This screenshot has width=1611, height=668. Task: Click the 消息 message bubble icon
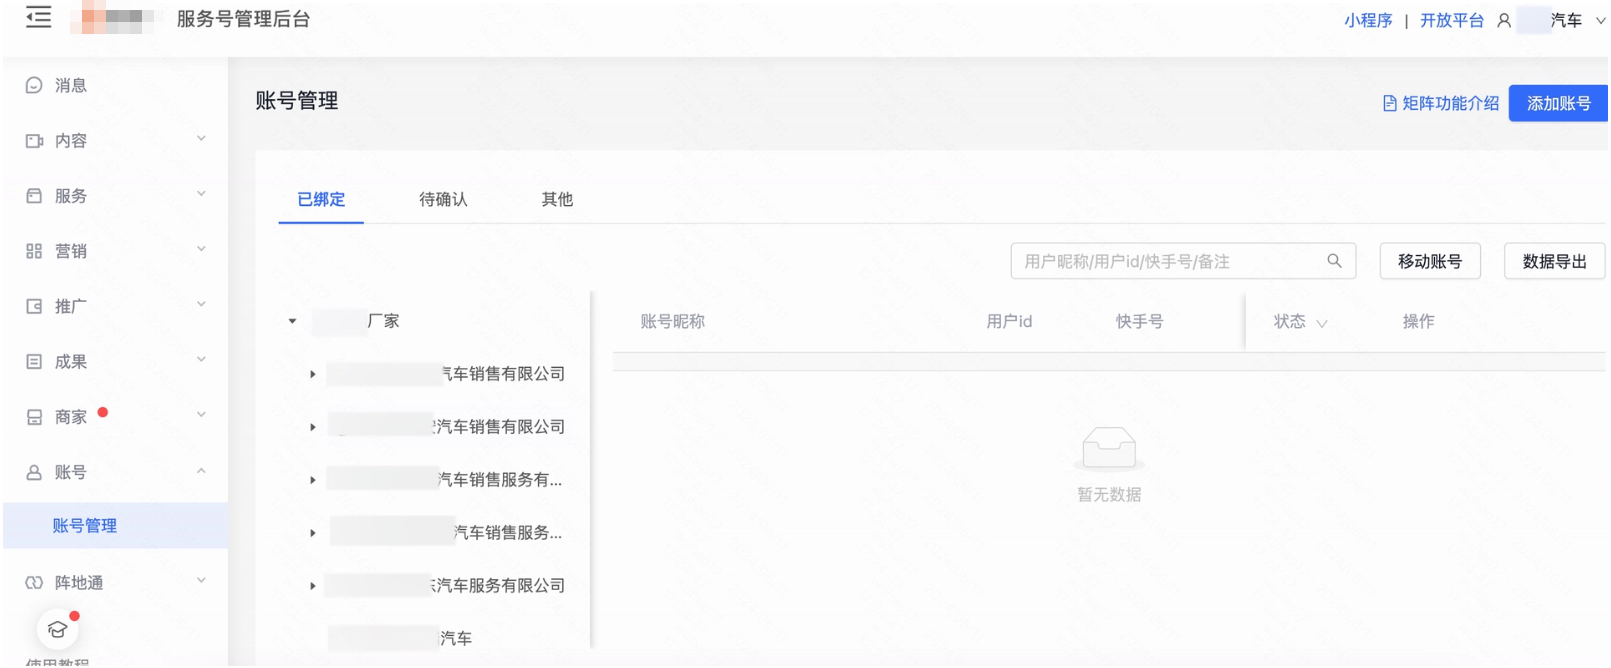(x=34, y=85)
